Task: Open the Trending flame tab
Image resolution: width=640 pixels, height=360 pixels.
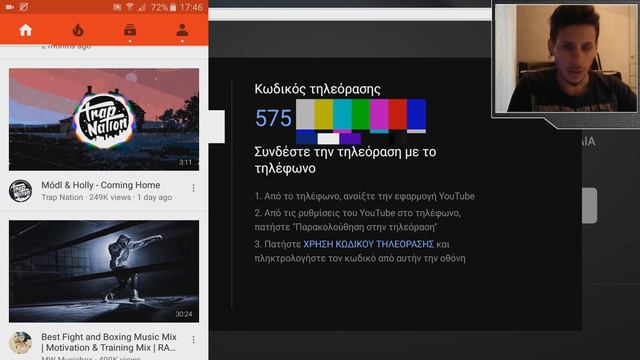Action: coord(78,30)
